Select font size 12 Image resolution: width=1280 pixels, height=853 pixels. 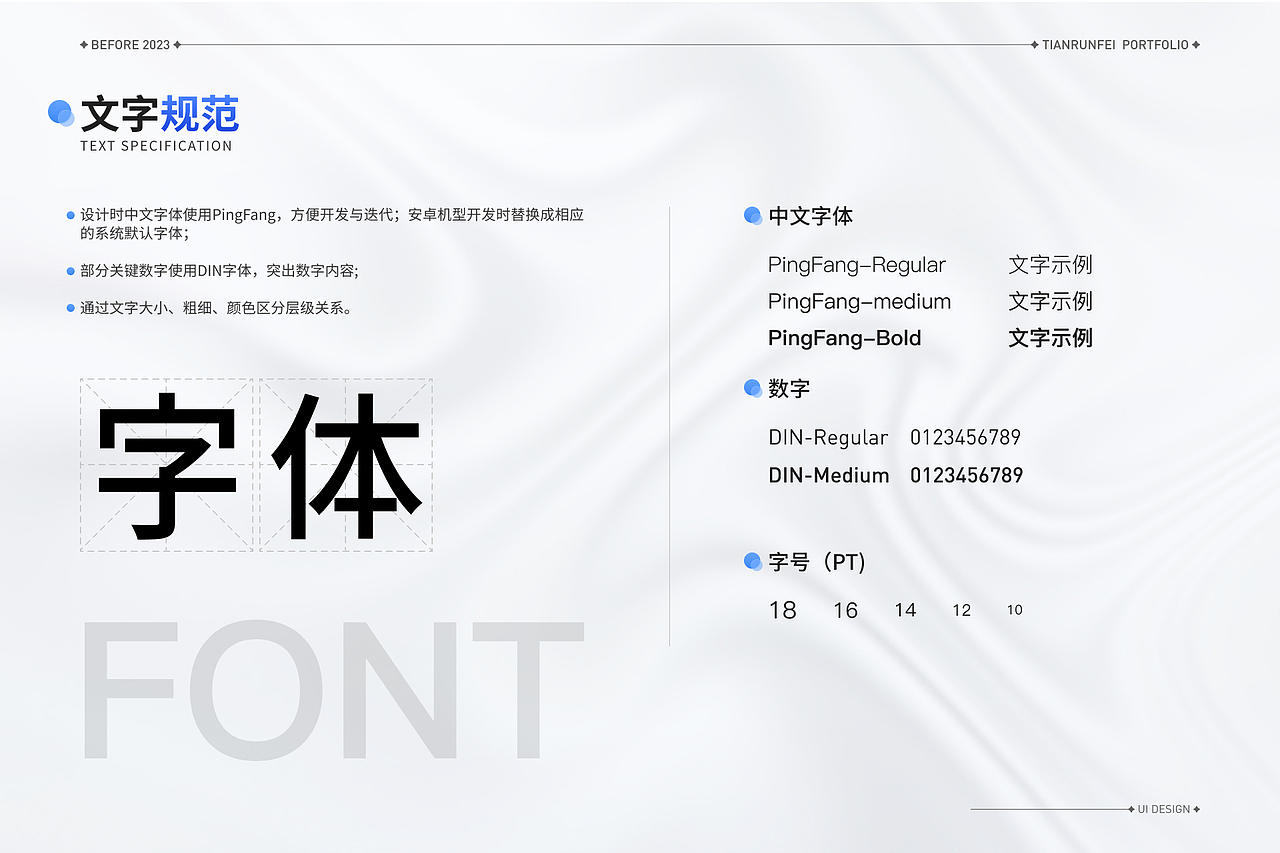coord(962,610)
